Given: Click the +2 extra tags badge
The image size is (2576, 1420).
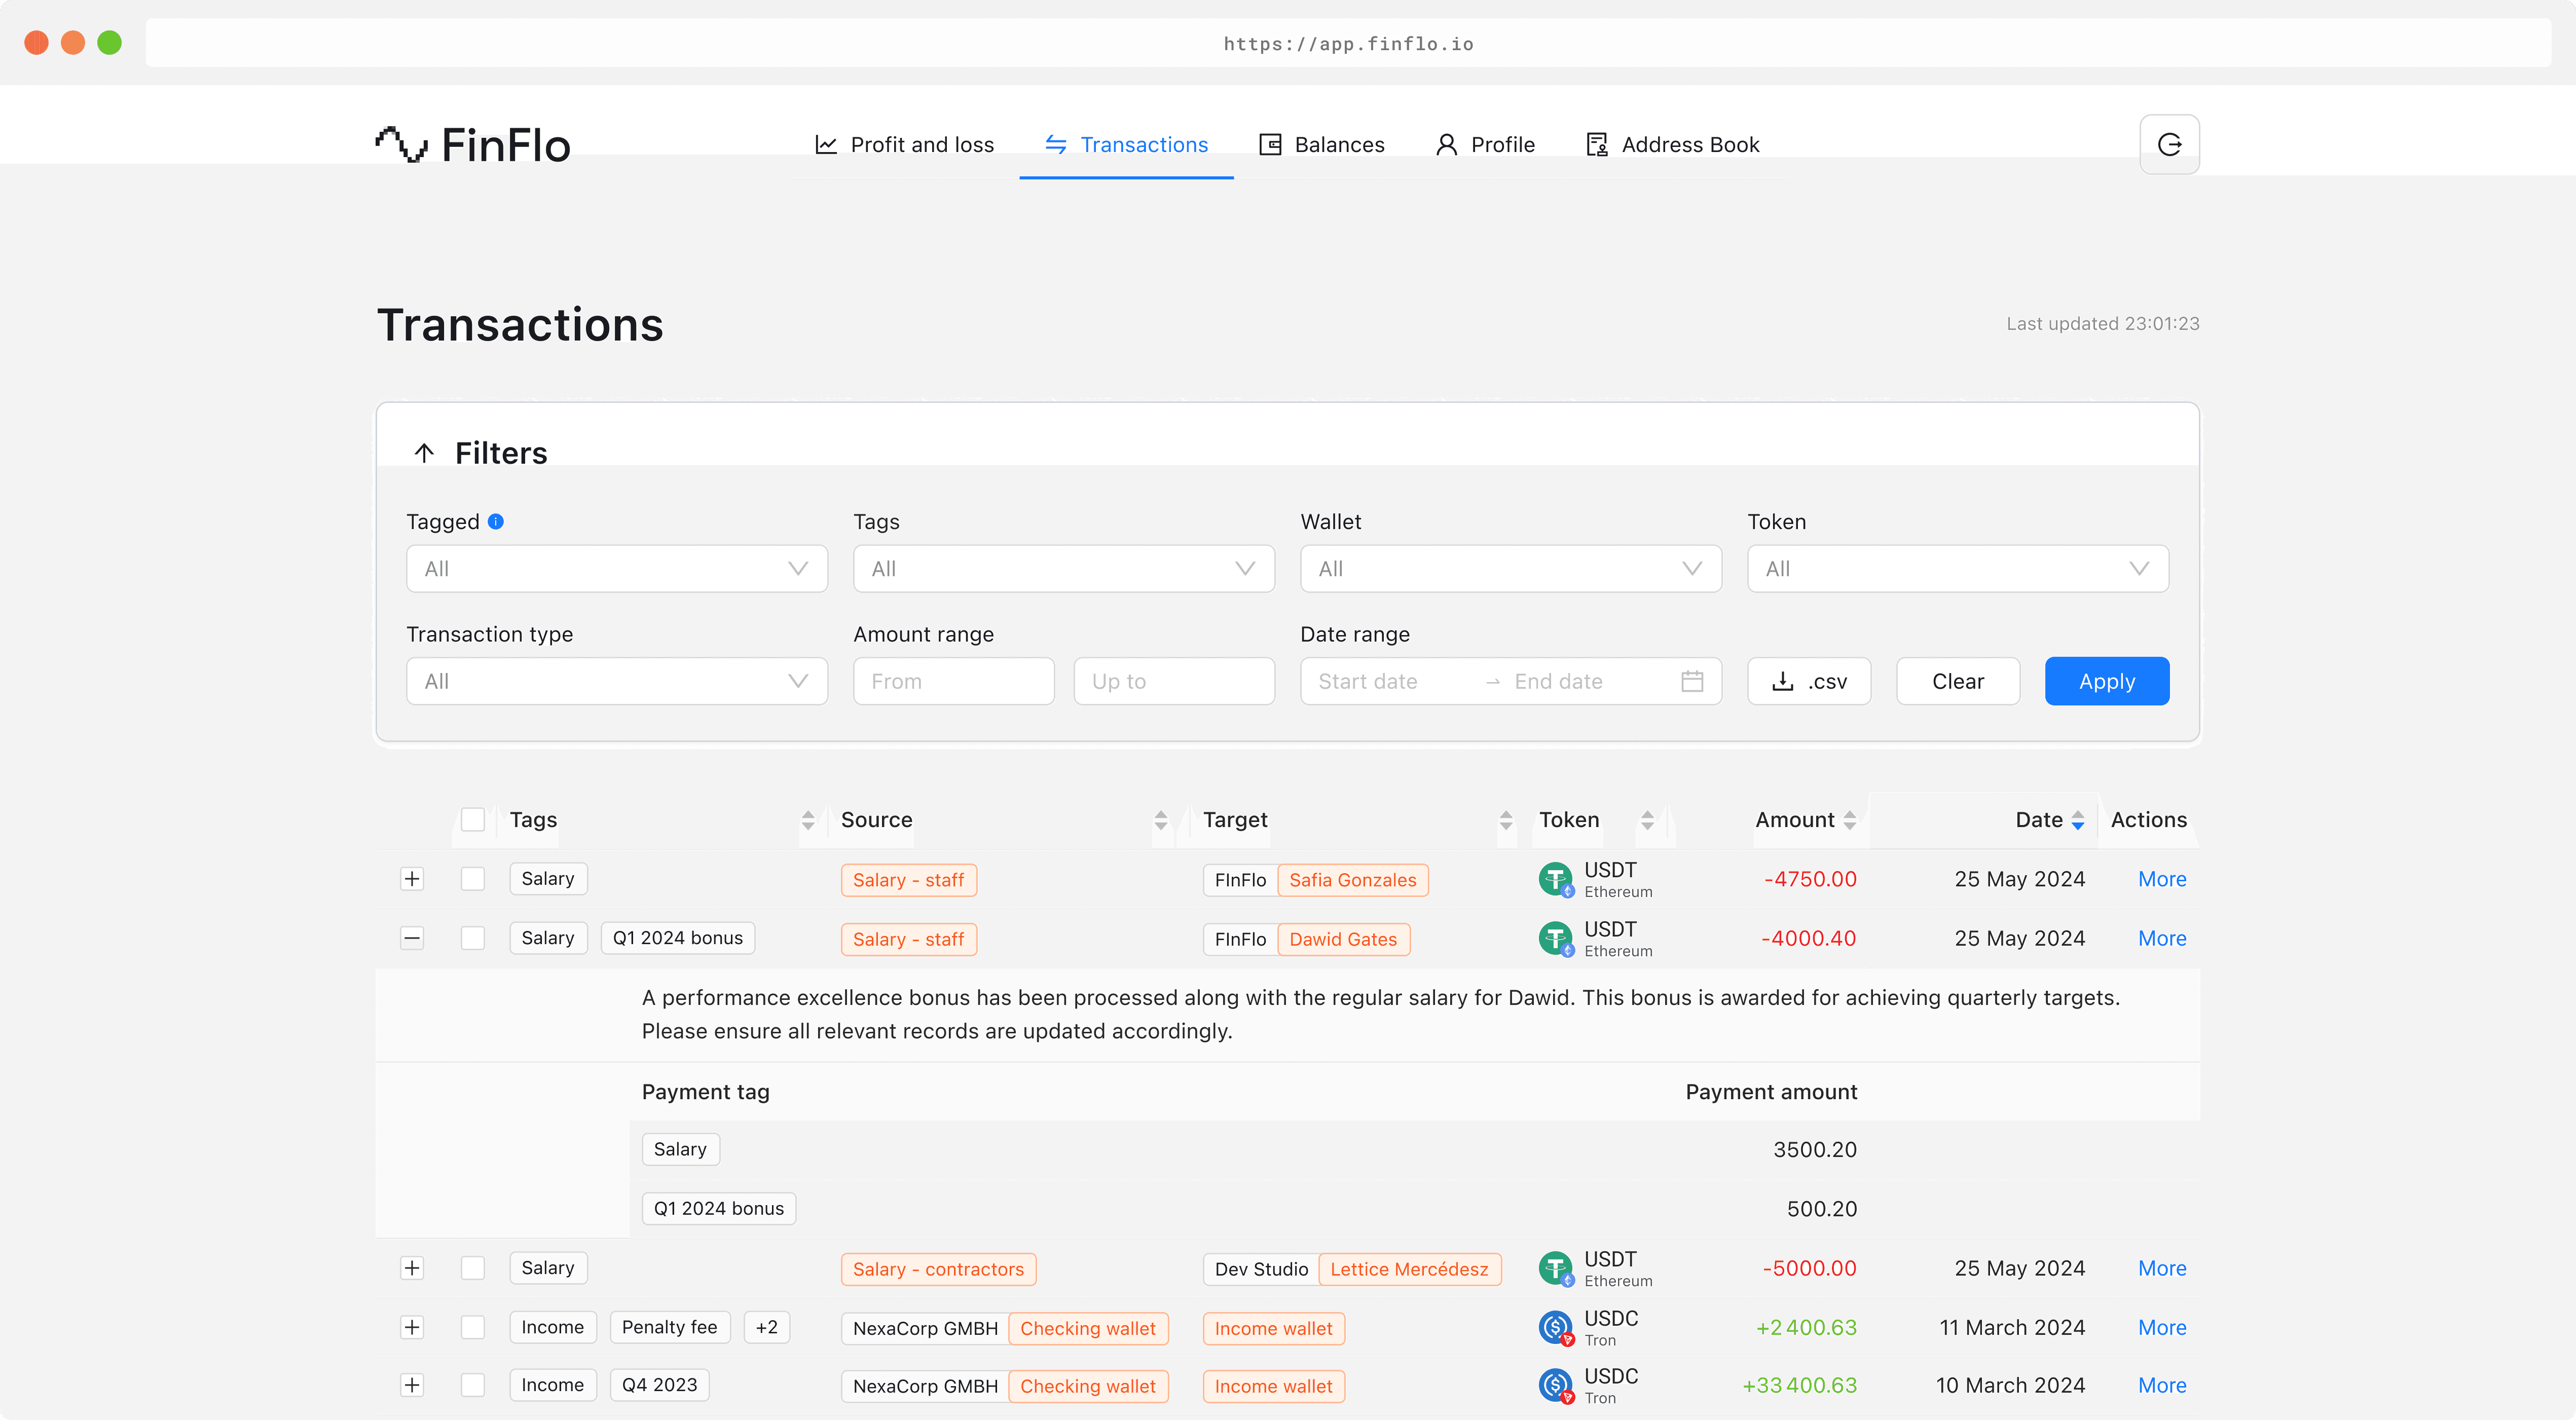Looking at the screenshot, I should pos(767,1327).
